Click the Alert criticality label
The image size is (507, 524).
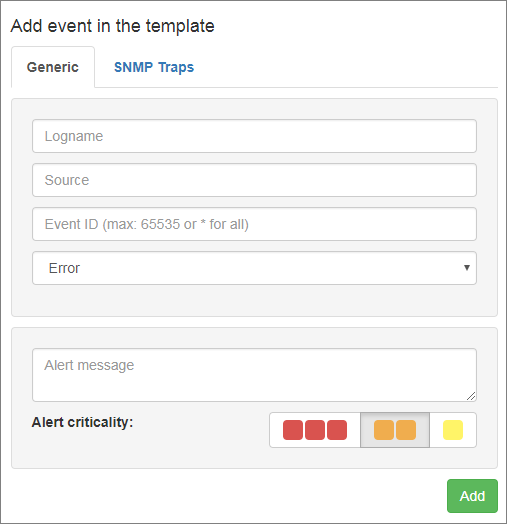(82, 422)
